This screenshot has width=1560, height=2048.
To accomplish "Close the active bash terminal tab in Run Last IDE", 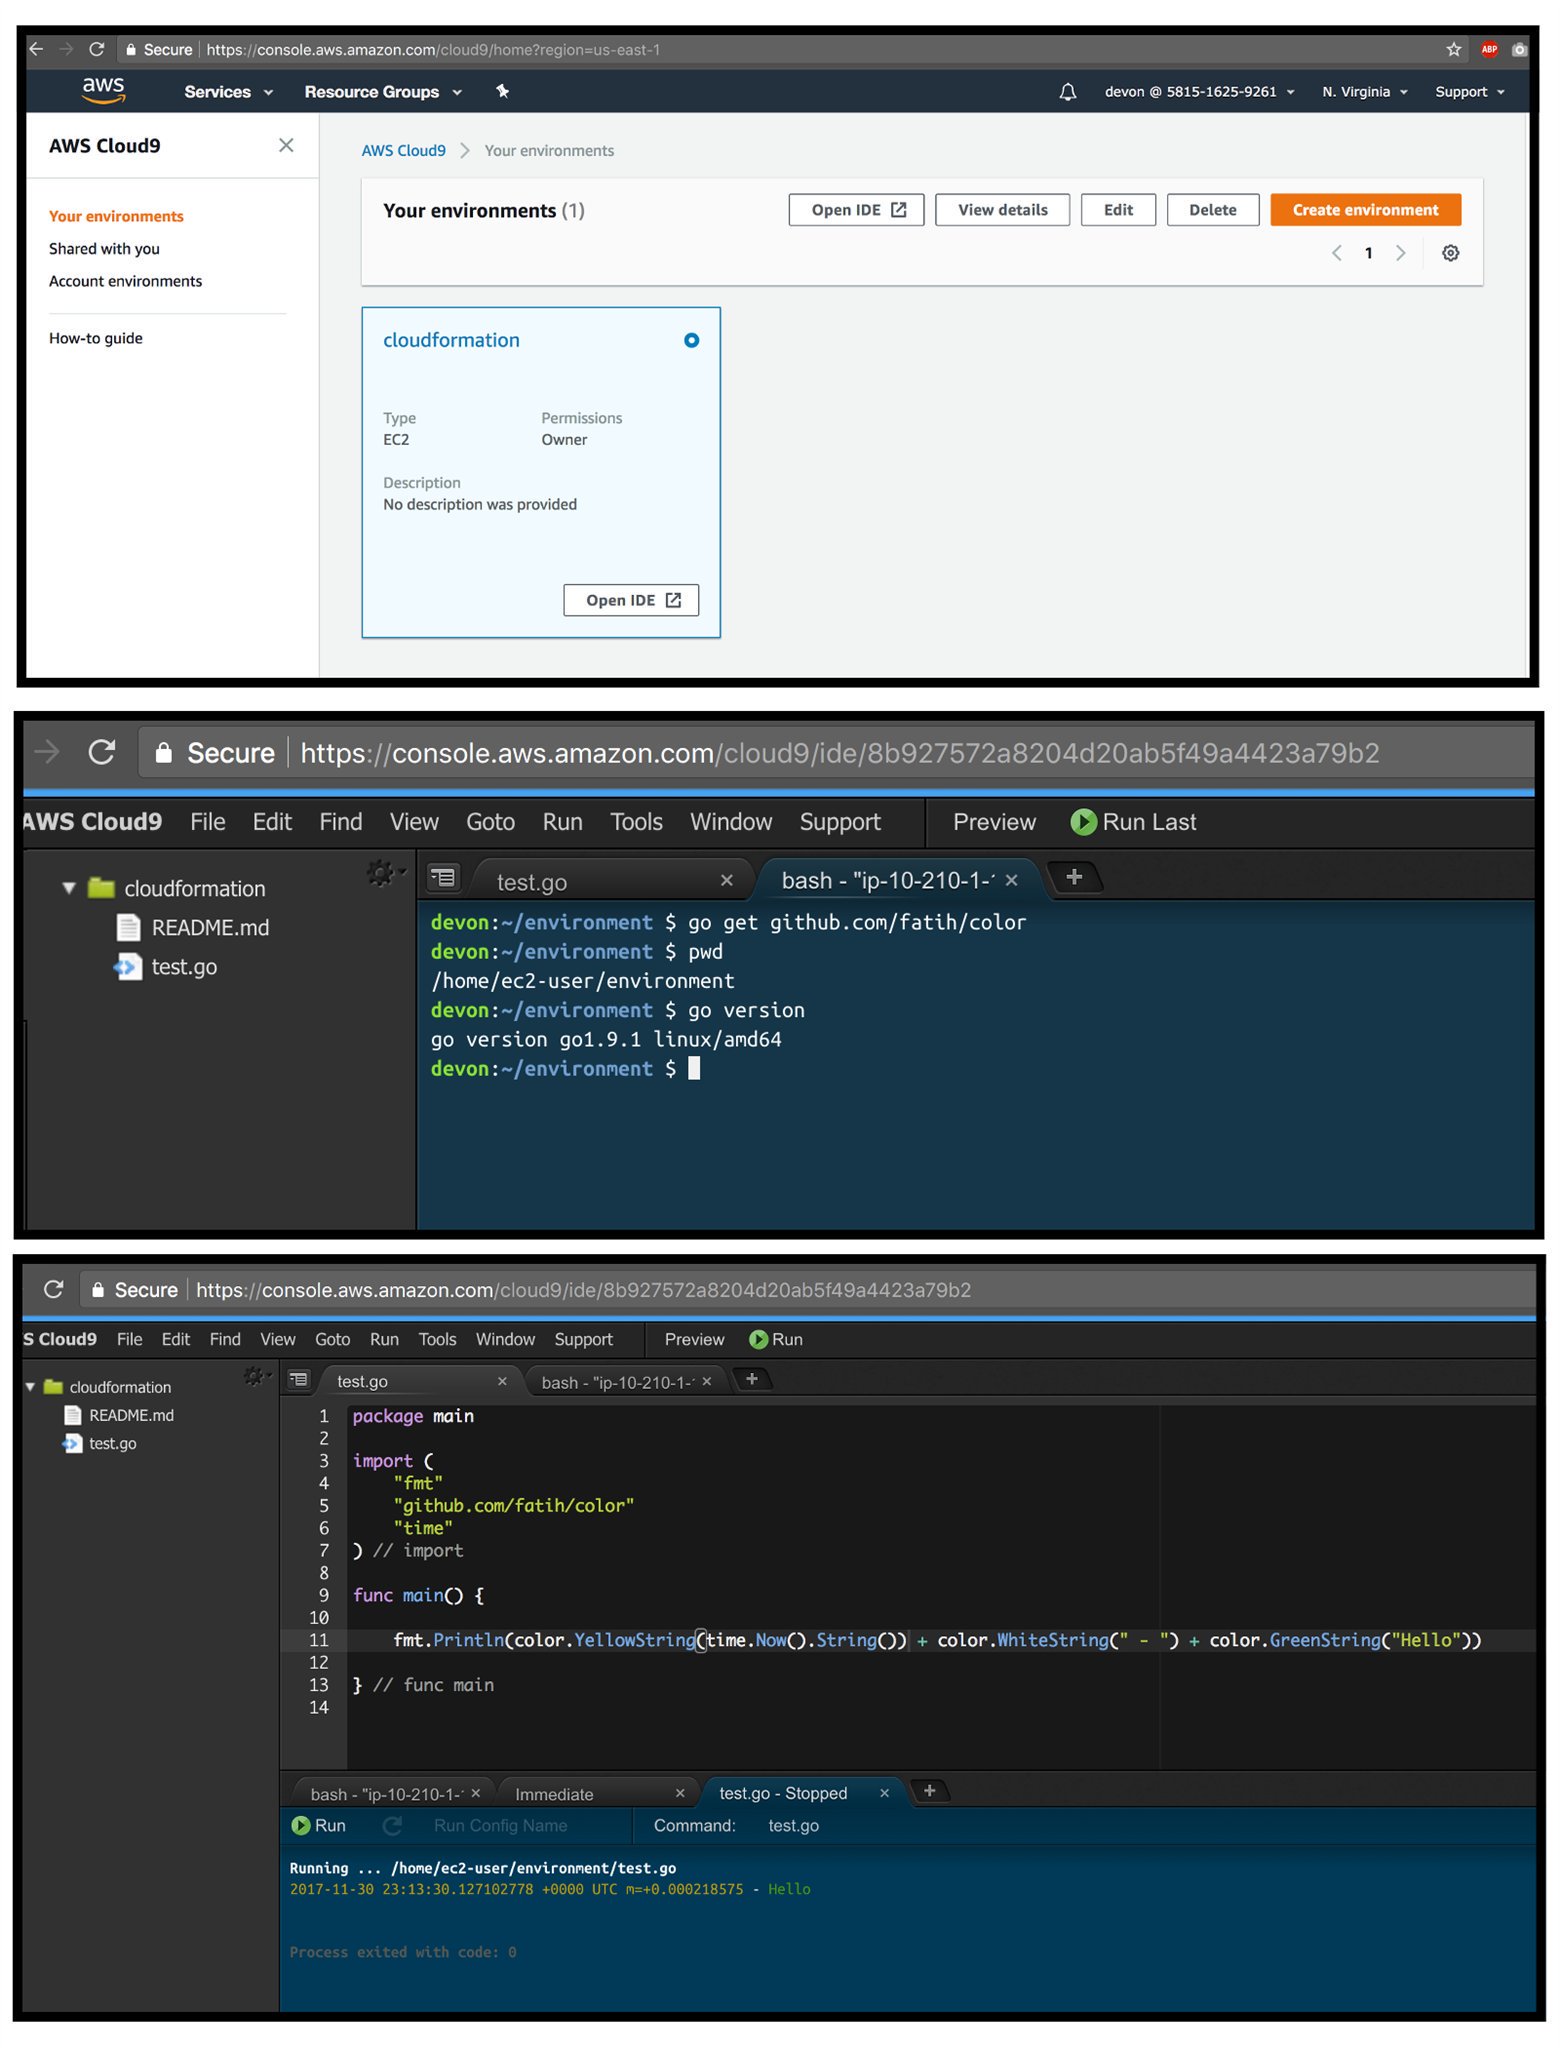I will [x=1011, y=880].
